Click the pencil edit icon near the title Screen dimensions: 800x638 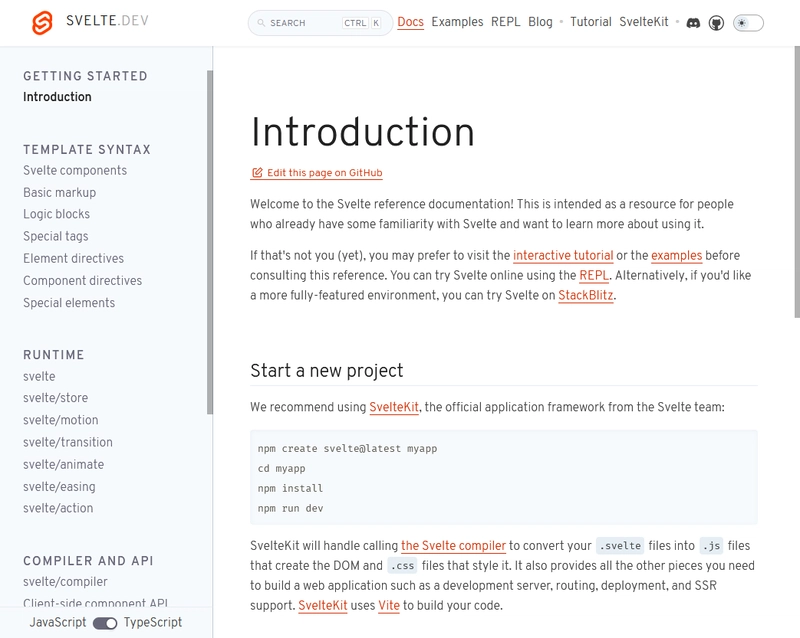pos(257,173)
